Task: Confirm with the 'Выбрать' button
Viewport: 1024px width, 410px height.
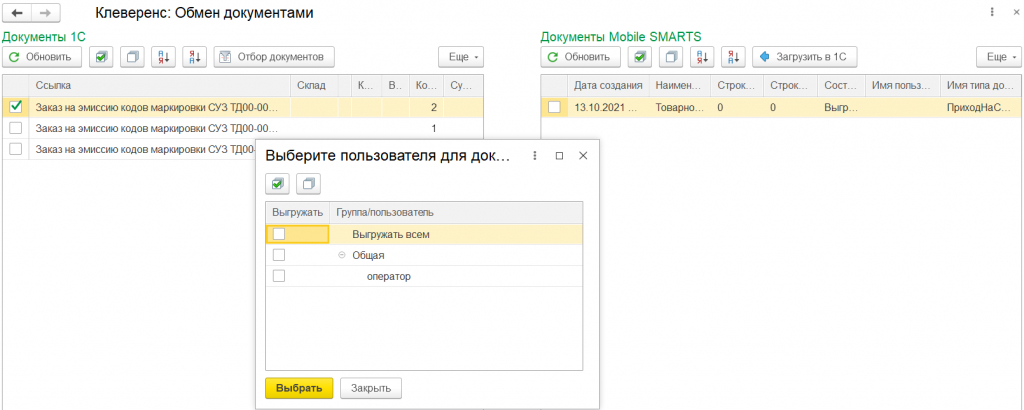Action: coord(299,388)
